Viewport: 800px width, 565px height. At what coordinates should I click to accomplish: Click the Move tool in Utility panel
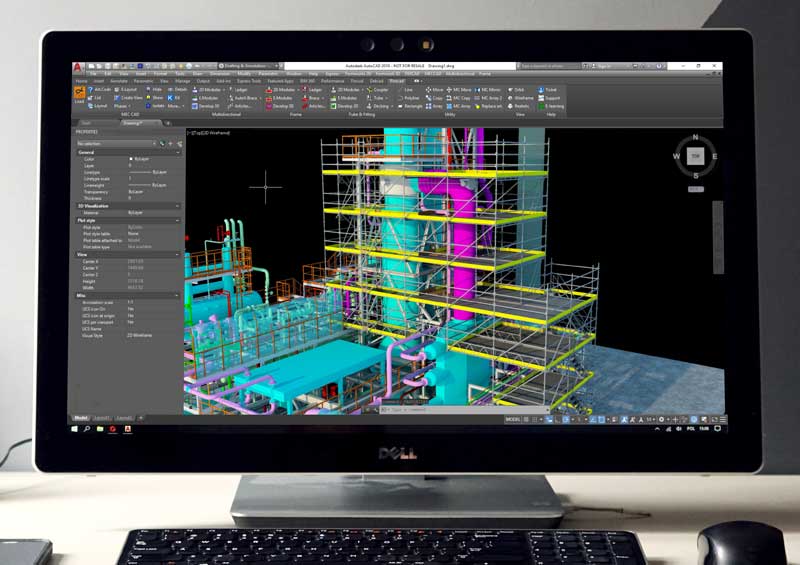pos(434,89)
